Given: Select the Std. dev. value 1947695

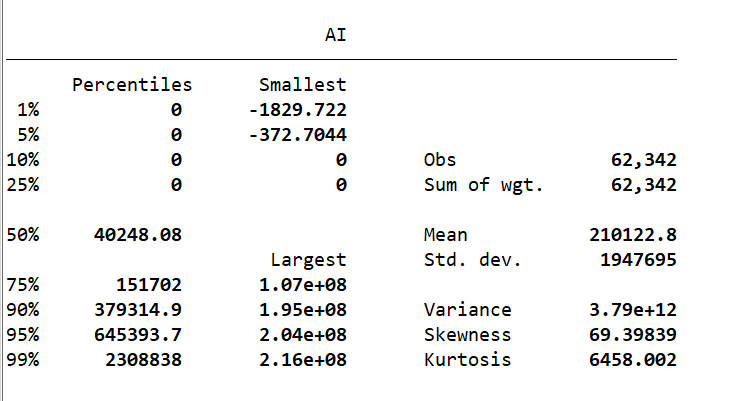Looking at the screenshot, I should [639, 260].
